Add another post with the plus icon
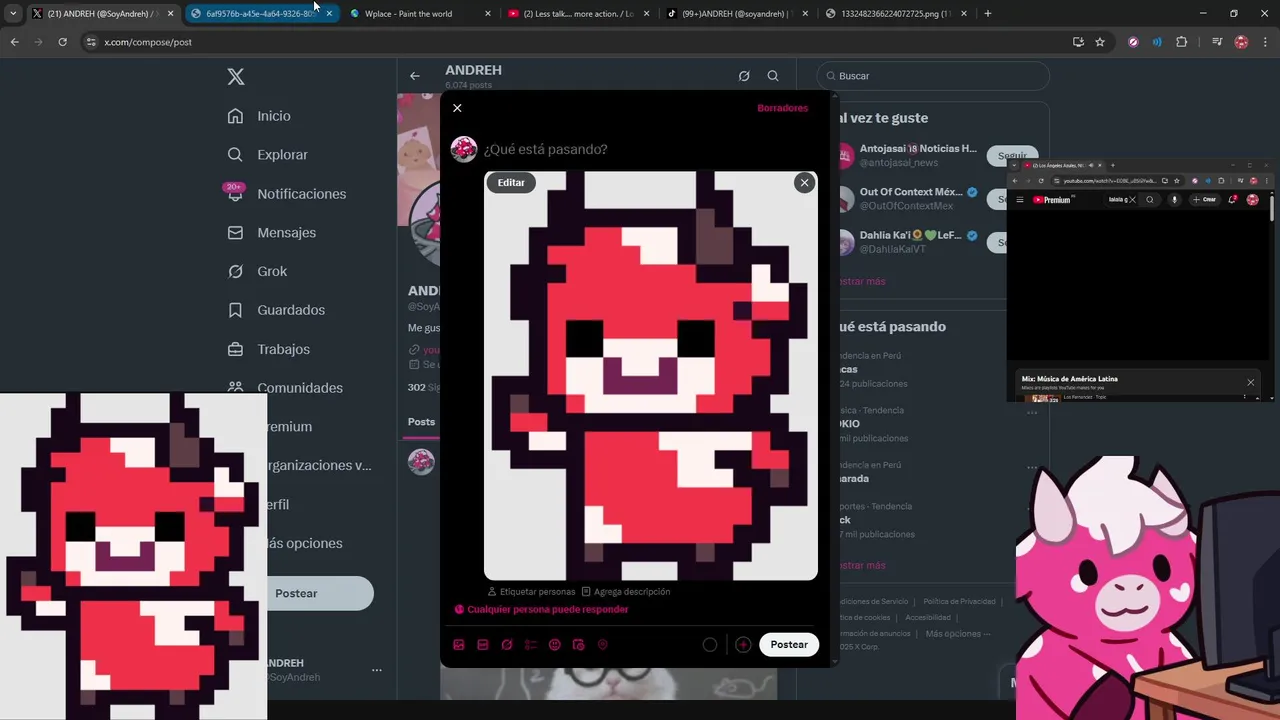 (x=743, y=645)
